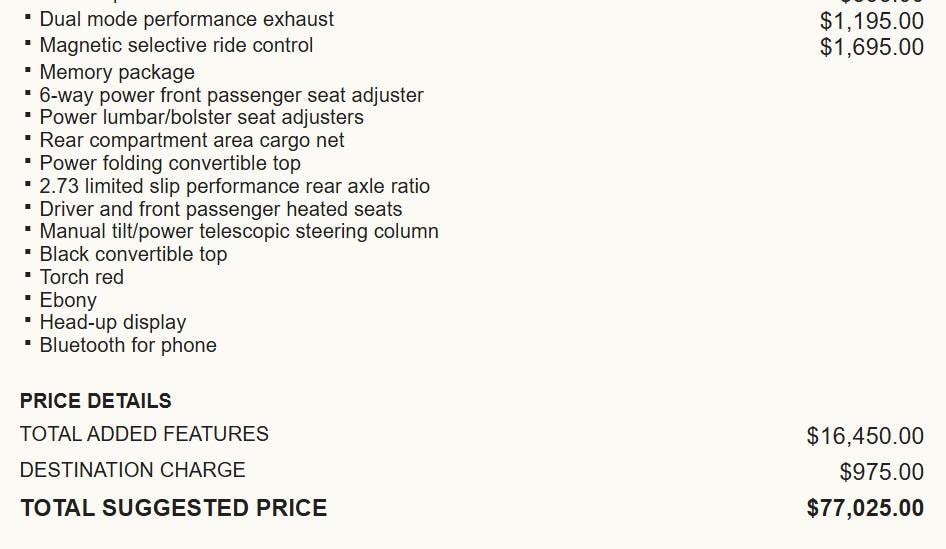Click Manual tilt/power telescopic steering column
This screenshot has width=946, height=549.
coord(239,231)
